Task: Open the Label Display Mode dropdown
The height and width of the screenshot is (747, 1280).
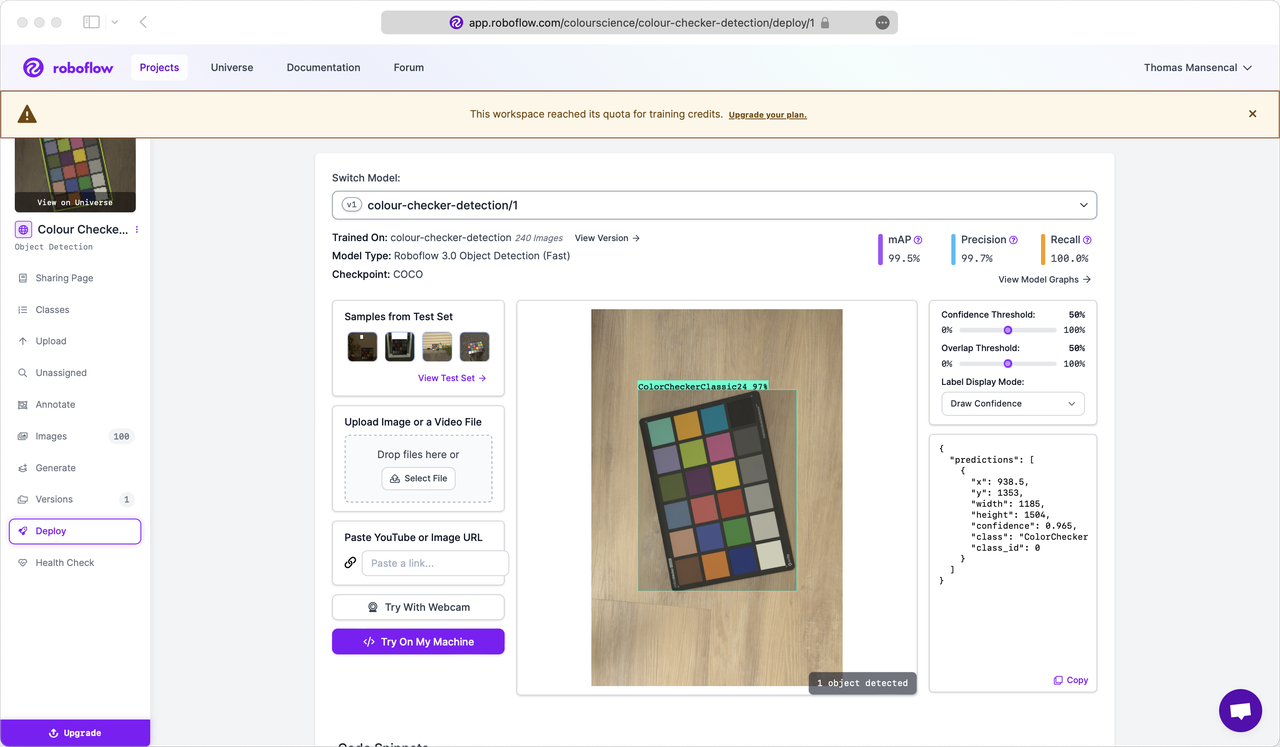Action: click(x=1012, y=404)
